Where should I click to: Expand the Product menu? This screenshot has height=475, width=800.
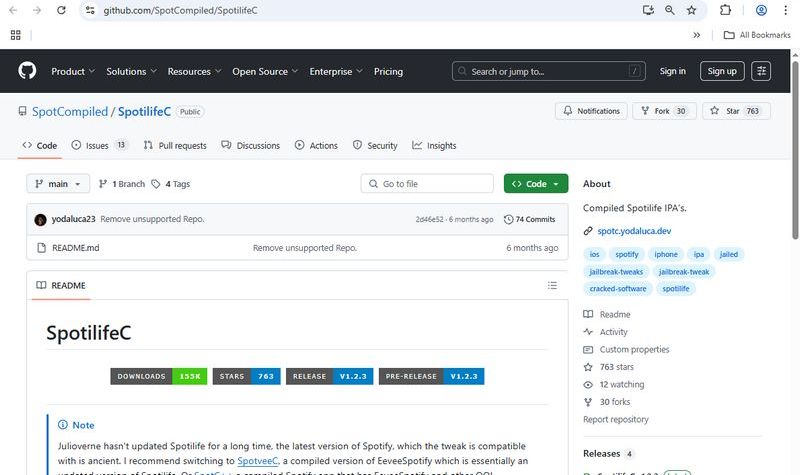[73, 71]
